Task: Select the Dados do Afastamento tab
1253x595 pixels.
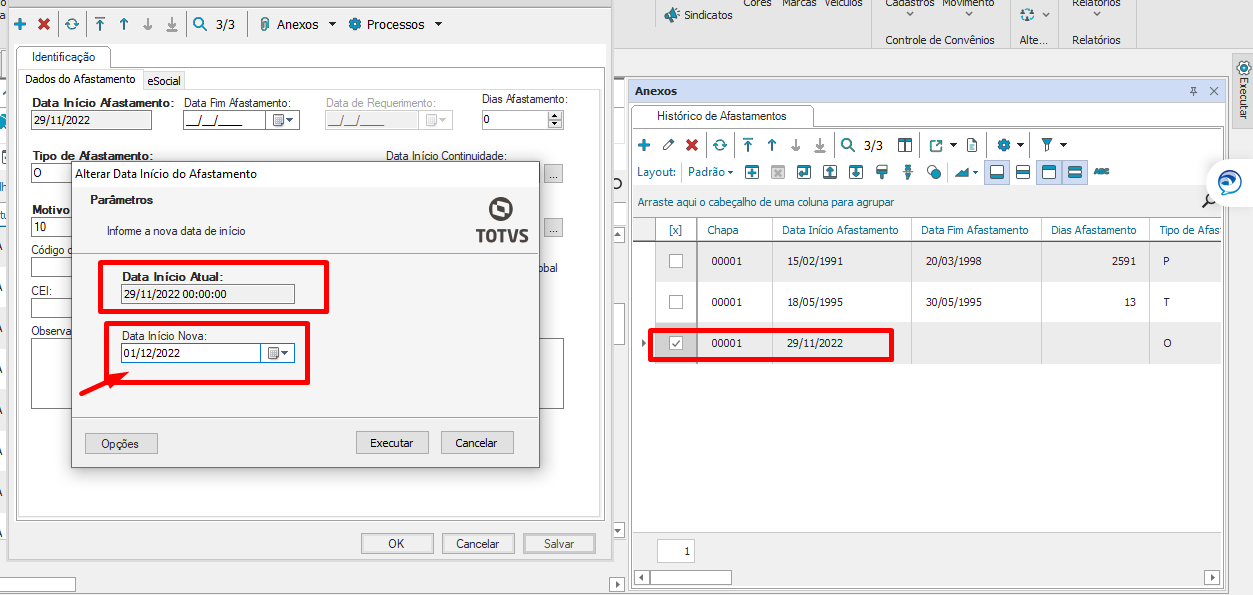Action: (80, 79)
